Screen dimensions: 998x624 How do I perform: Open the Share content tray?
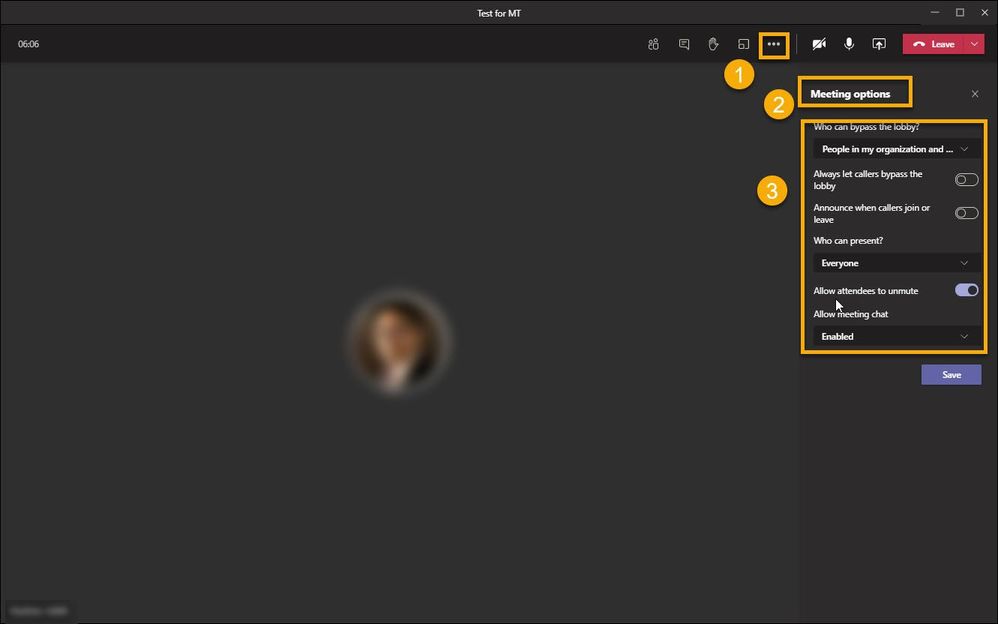pyautogui.click(x=879, y=44)
